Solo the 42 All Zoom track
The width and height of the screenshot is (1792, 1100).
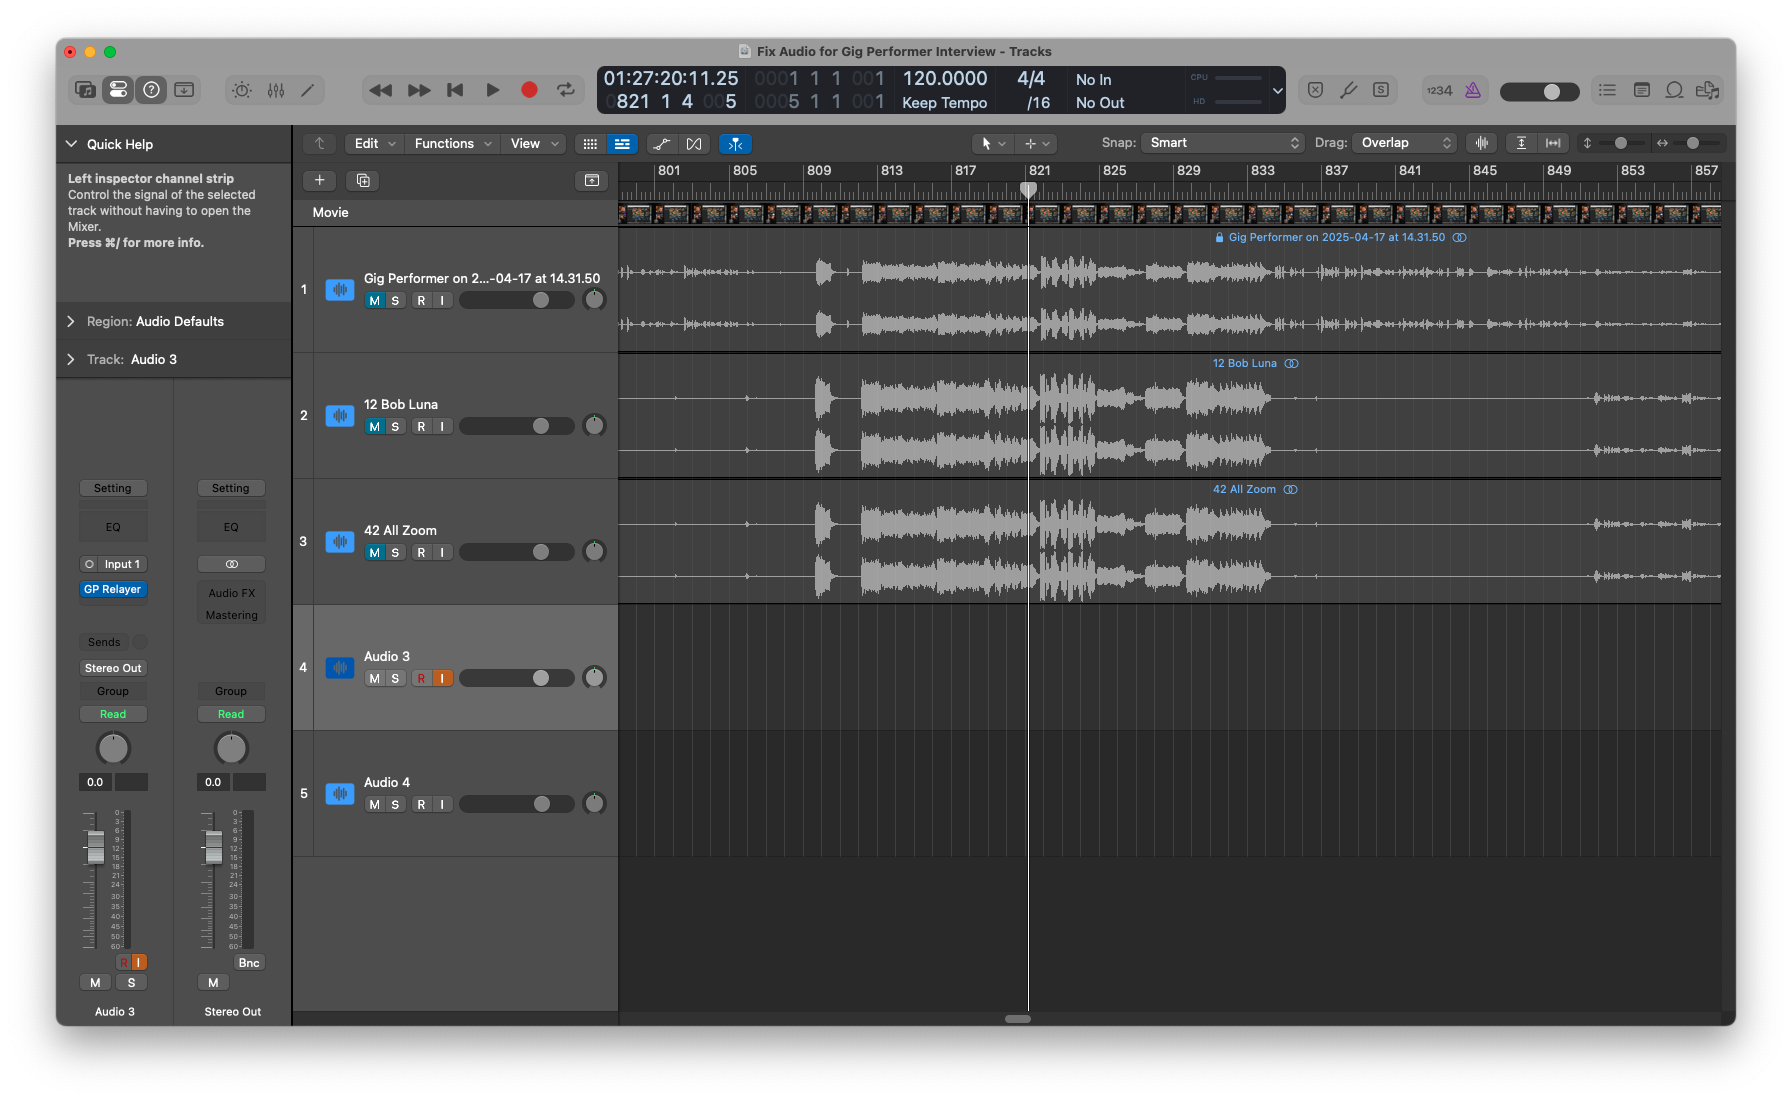[x=395, y=553]
